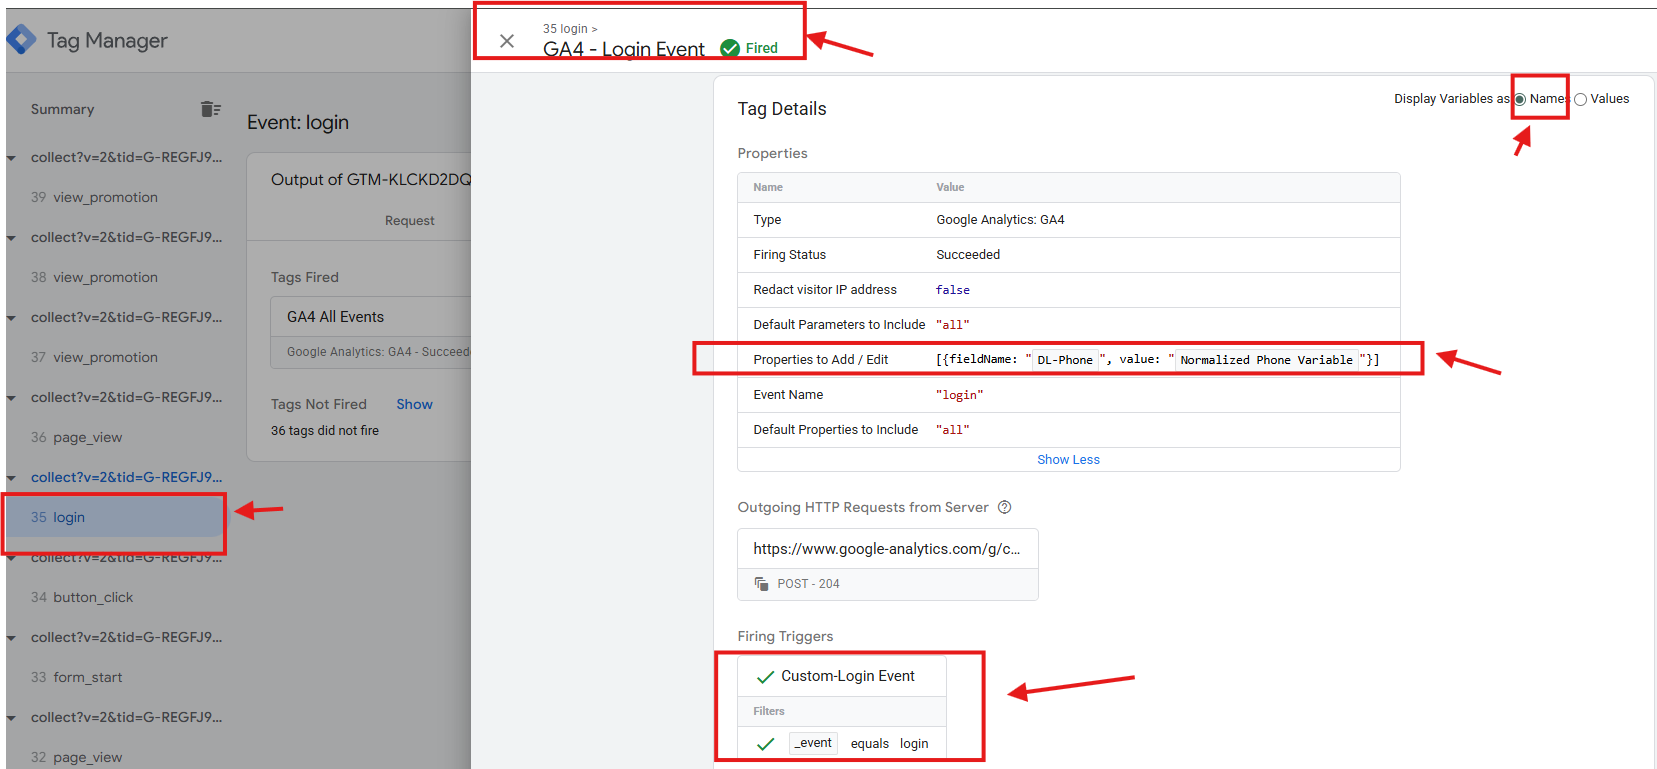Click the 36 tags did not fire text
Image resolution: width=1657 pixels, height=769 pixels.
click(x=325, y=431)
